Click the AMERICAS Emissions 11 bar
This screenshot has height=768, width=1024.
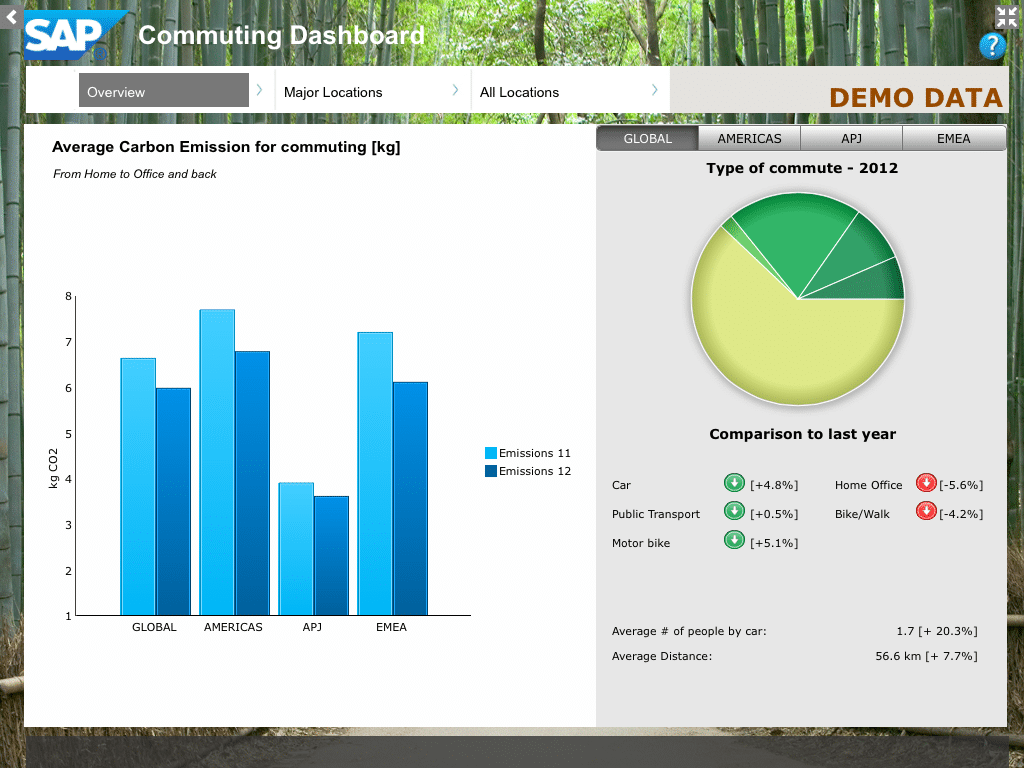tap(217, 462)
